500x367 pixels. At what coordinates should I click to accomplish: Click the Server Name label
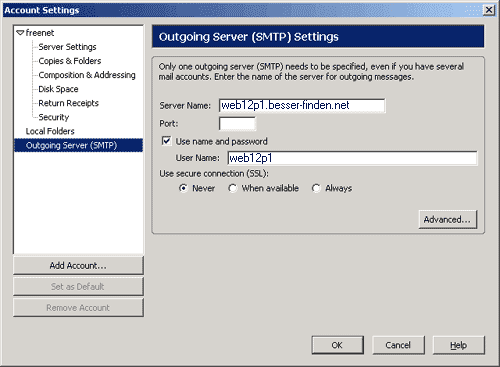click(x=185, y=106)
